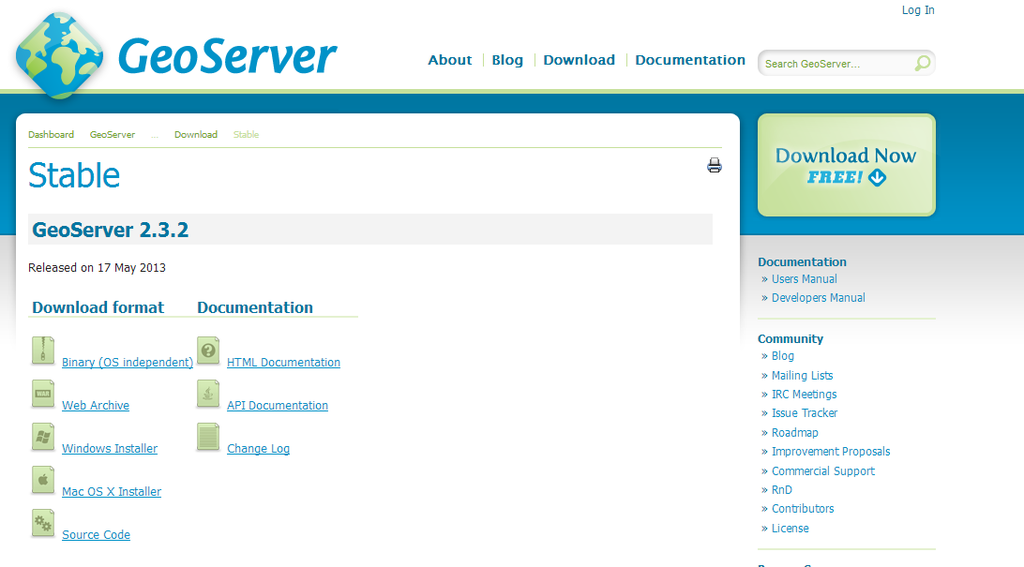Click the Mac OS X Installer link

tap(112, 491)
